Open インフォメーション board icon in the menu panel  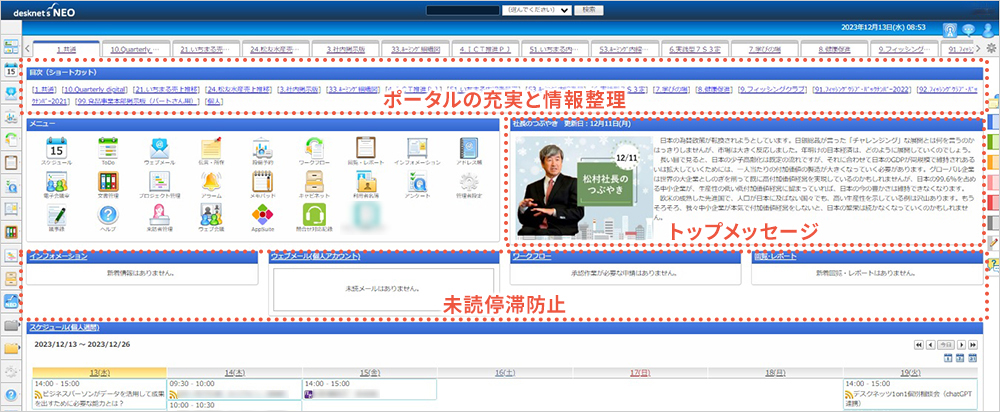click(x=417, y=148)
